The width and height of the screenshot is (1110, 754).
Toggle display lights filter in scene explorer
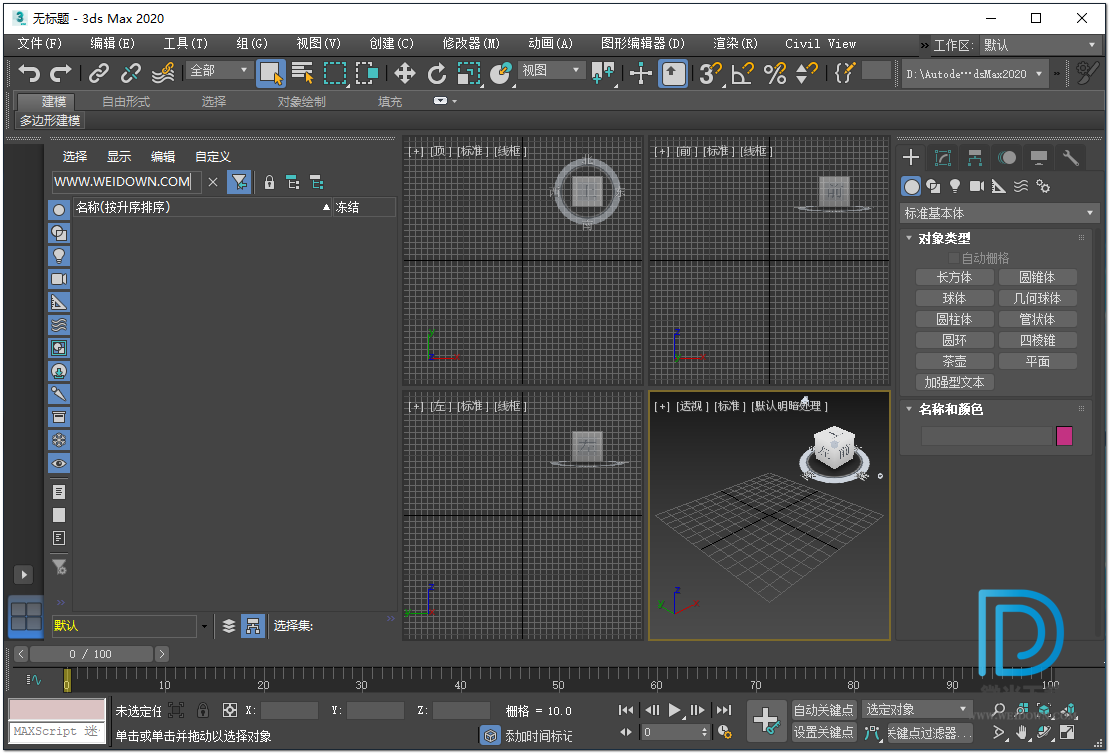coord(59,256)
